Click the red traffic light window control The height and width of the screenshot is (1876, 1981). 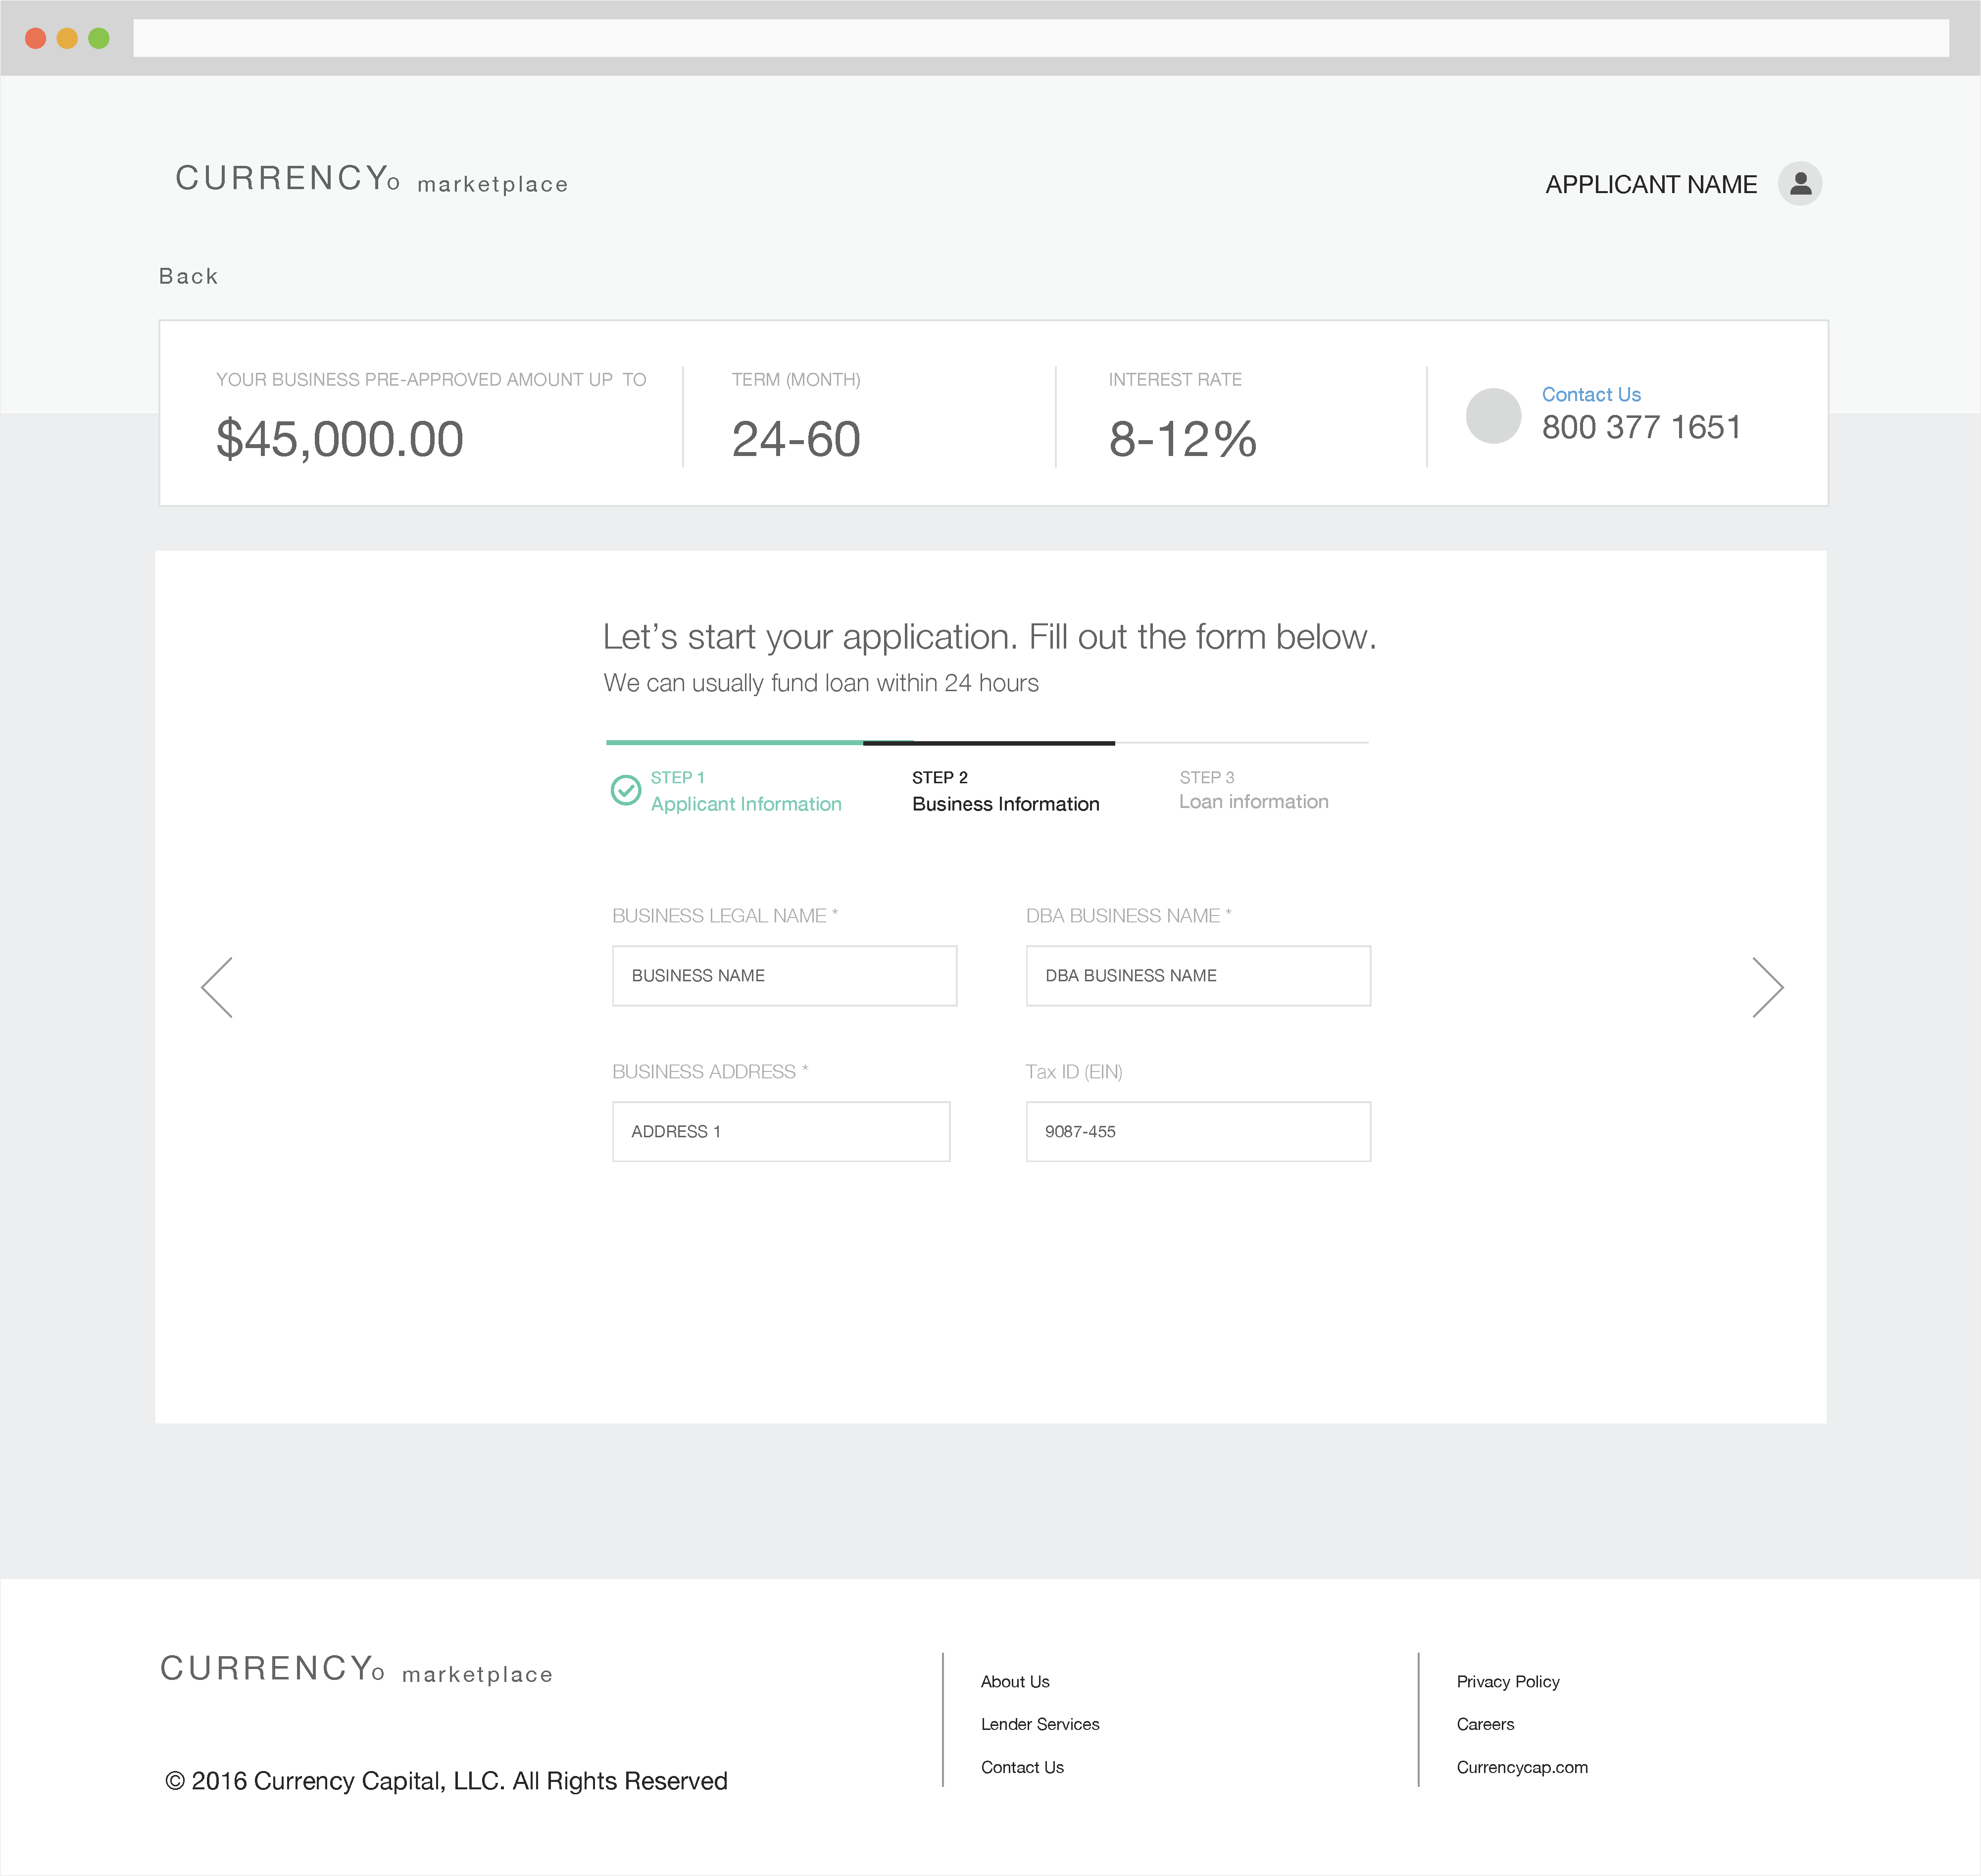36,37
